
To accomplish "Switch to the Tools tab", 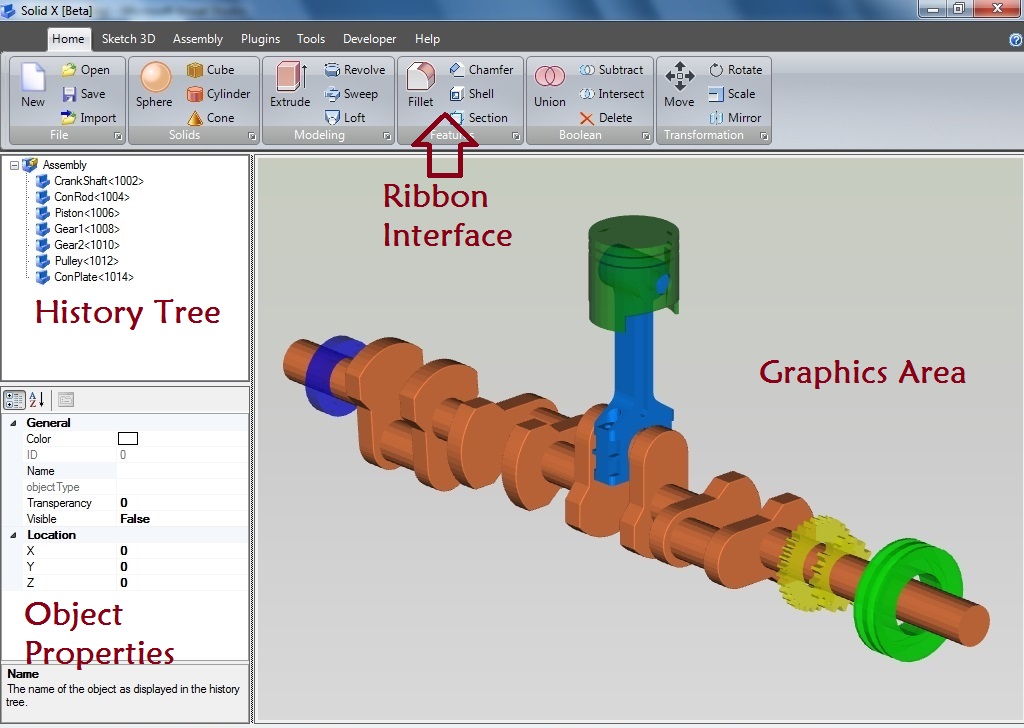I will [311, 39].
